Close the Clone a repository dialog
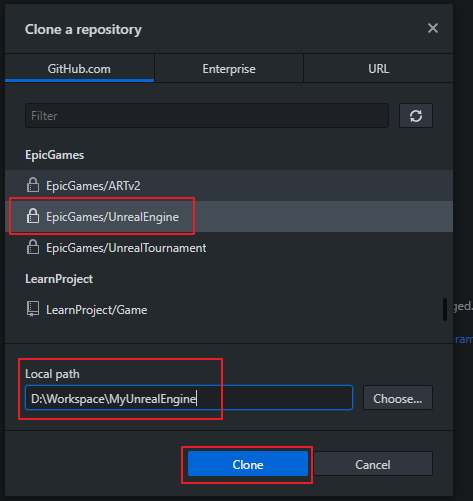This screenshot has height=501, width=473. tap(433, 28)
